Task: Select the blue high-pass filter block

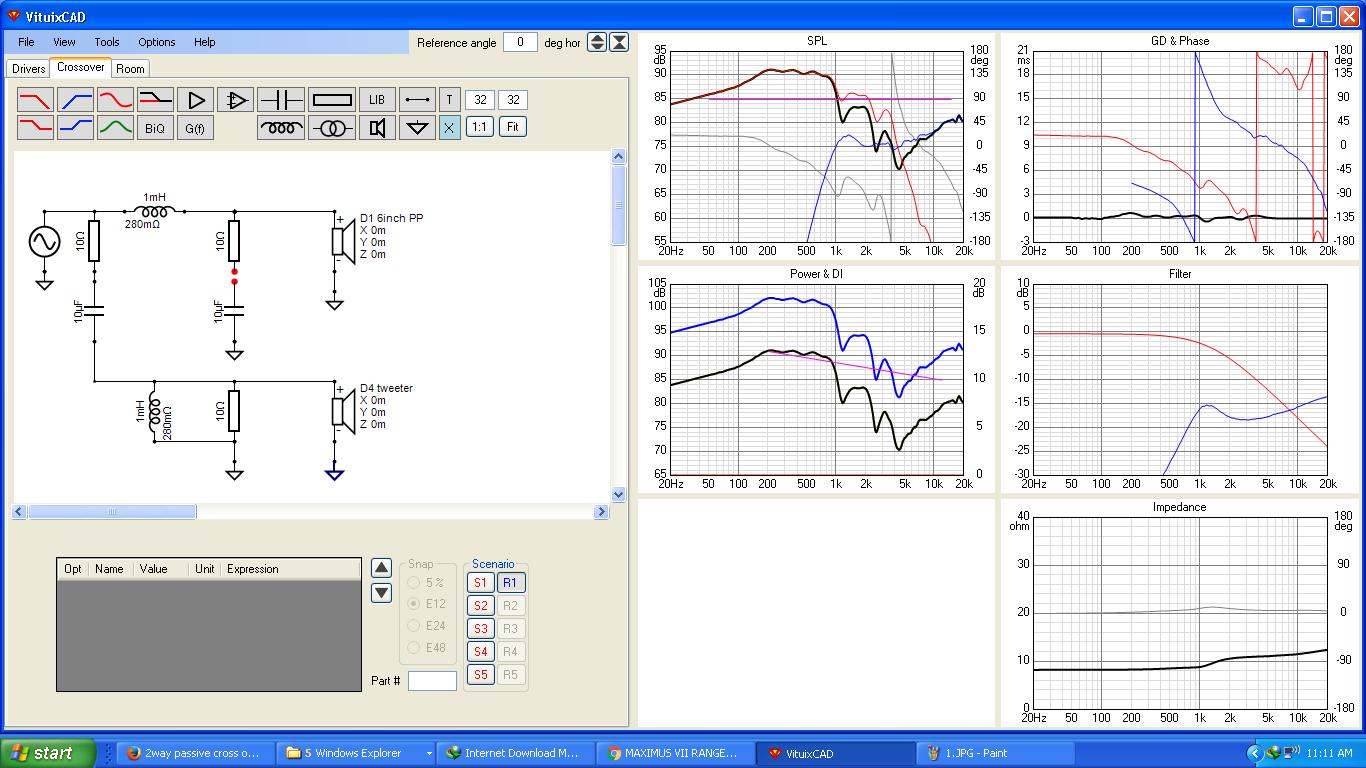Action: [75, 100]
